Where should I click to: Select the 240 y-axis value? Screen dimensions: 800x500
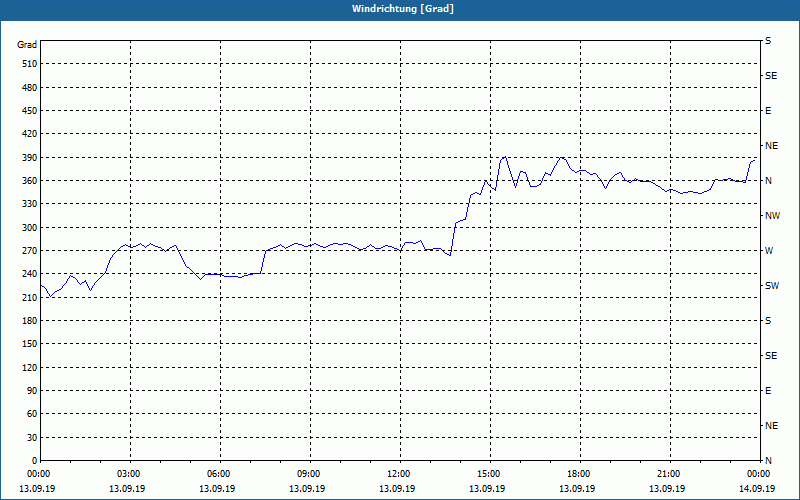[30, 274]
